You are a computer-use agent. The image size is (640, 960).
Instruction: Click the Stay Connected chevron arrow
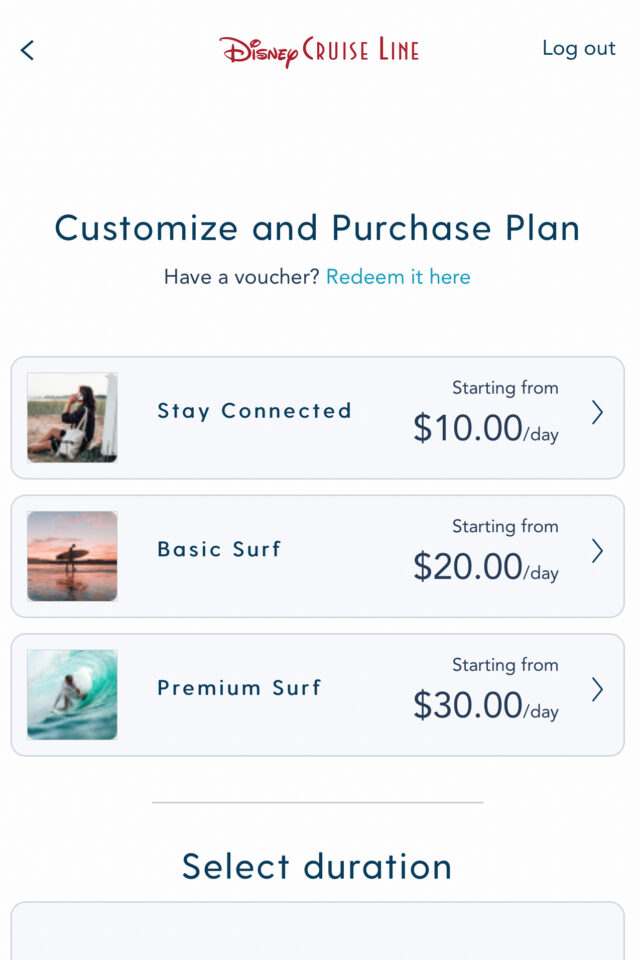click(x=597, y=412)
